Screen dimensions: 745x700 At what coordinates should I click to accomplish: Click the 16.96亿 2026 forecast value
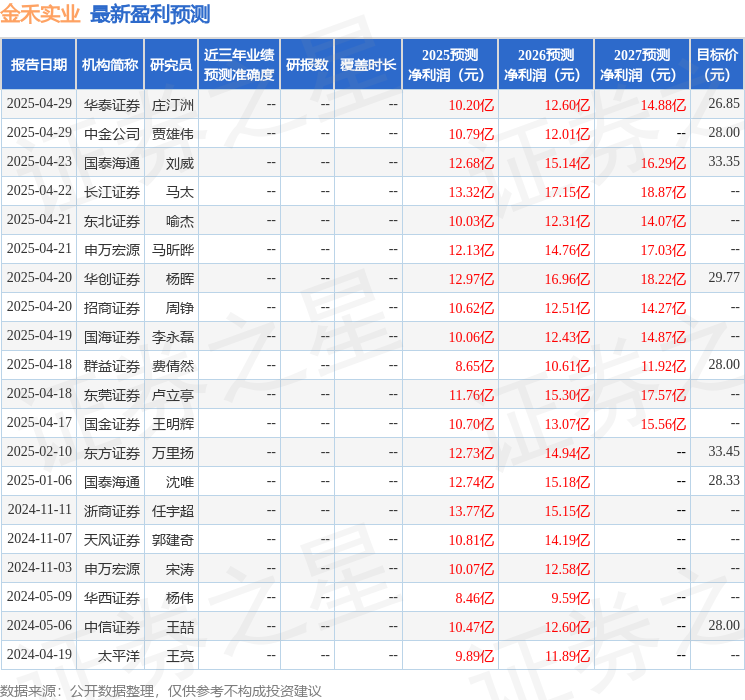click(x=567, y=279)
